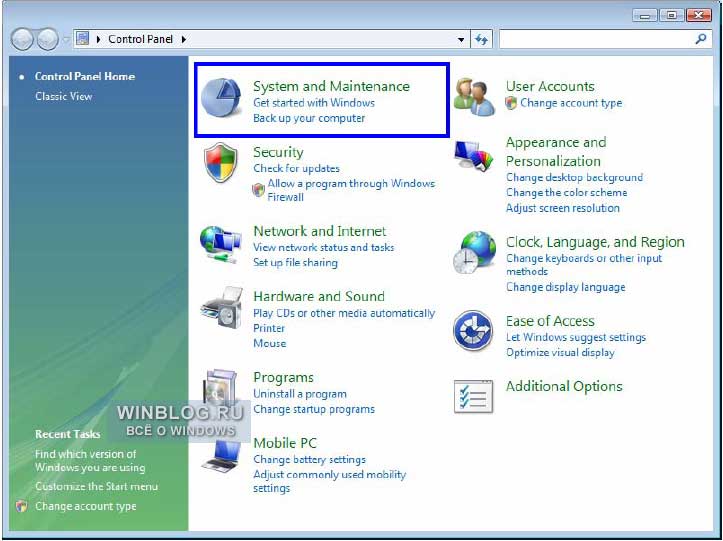Click the Programs box icon
723x541 pixels.
[220, 388]
